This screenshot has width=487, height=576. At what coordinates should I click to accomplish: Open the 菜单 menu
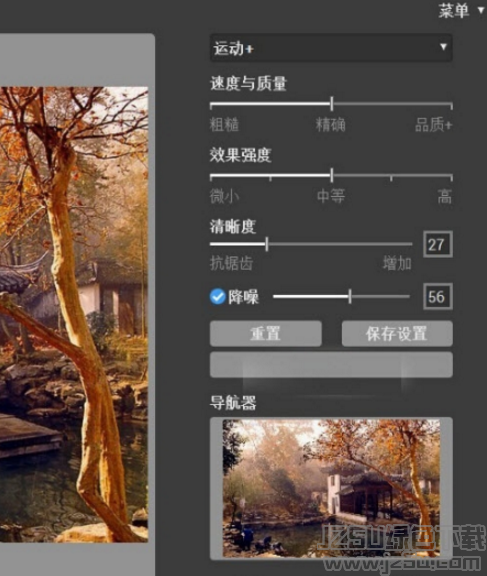(462, 10)
